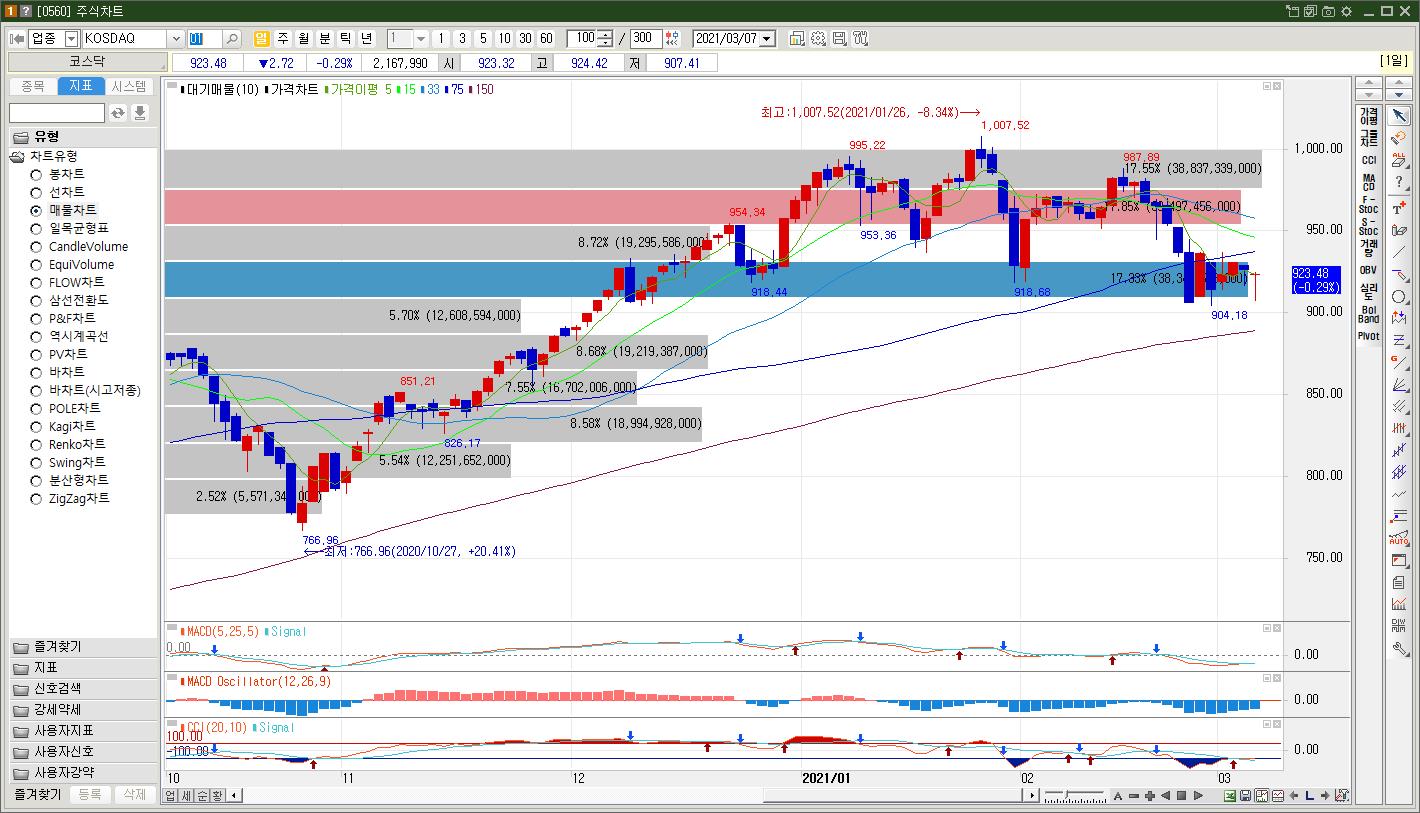
Task: Click the save chart floppy icon
Action: click(839, 39)
